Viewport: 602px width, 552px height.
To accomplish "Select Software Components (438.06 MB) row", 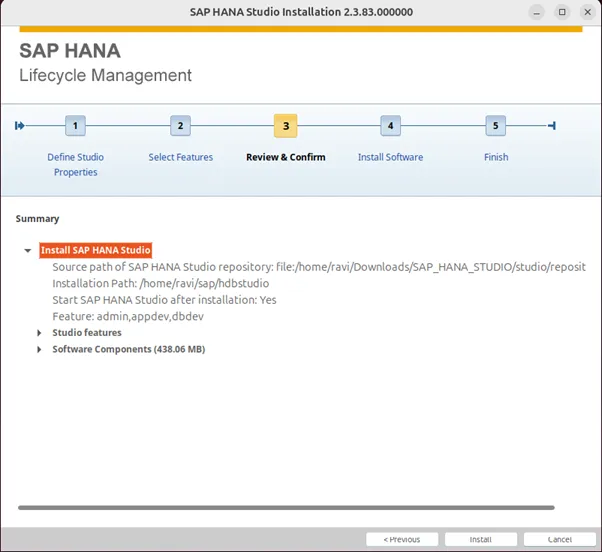I will pos(129,349).
